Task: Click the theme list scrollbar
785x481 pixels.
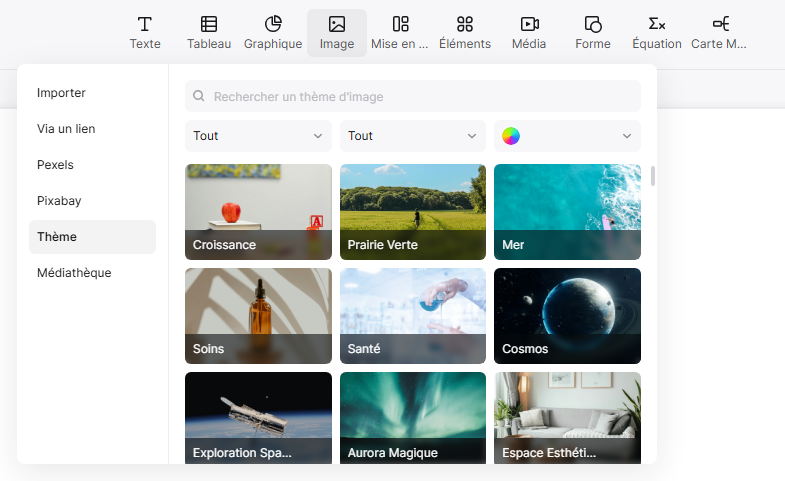Action: [x=653, y=176]
